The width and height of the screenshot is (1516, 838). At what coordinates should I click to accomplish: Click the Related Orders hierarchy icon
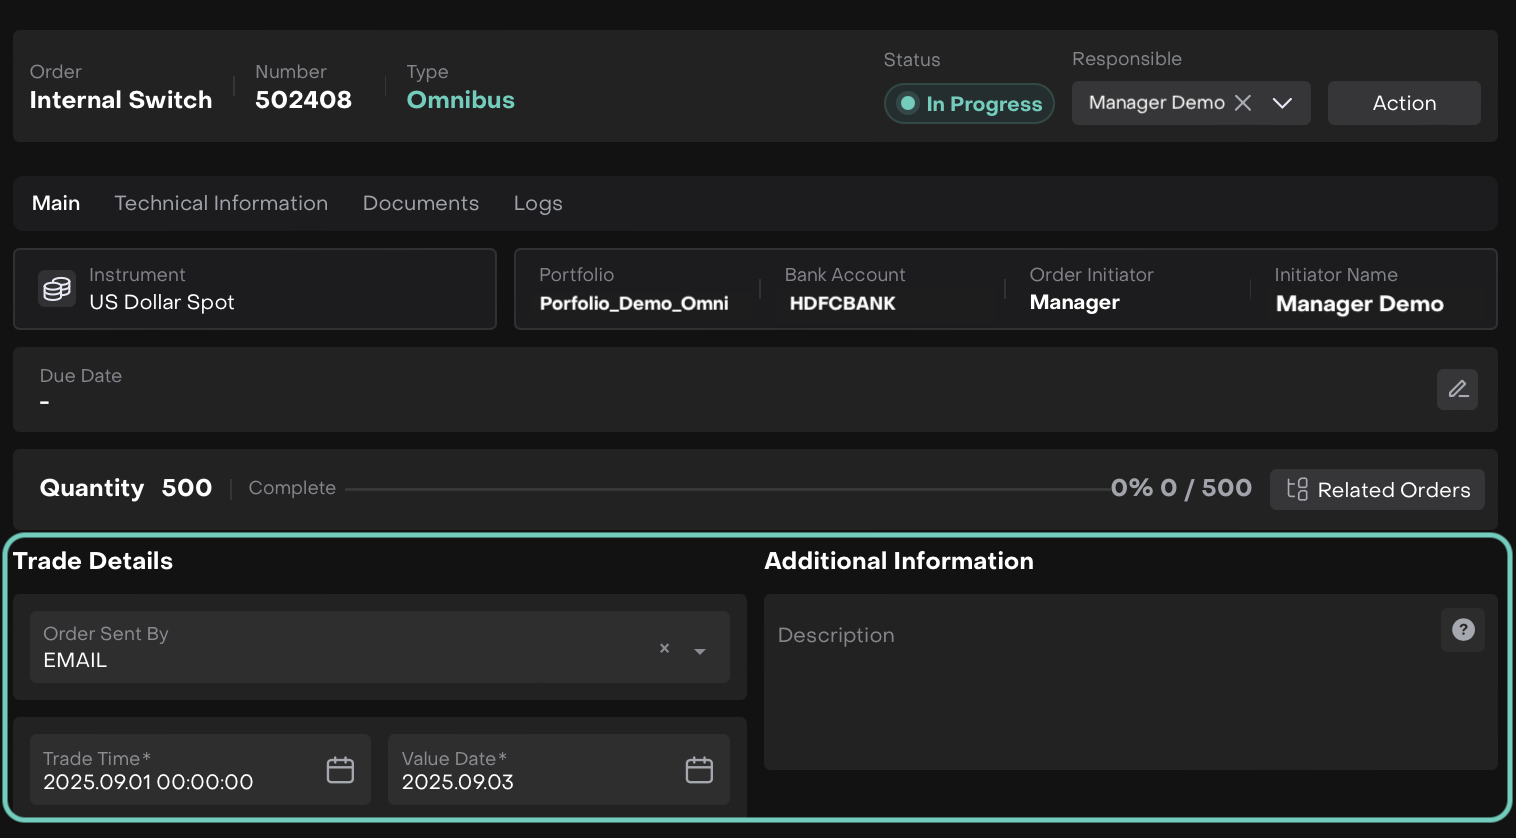point(1297,489)
